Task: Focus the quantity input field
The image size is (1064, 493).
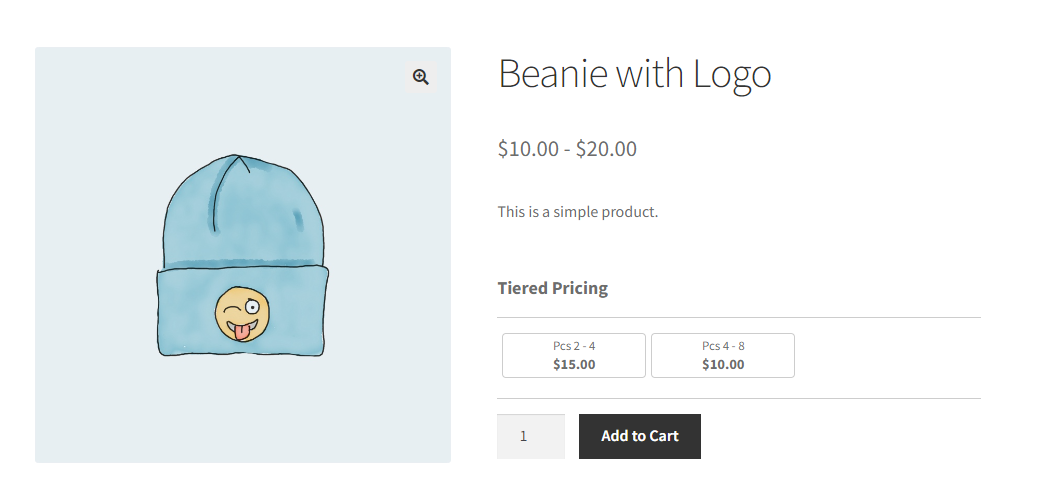Action: point(531,436)
